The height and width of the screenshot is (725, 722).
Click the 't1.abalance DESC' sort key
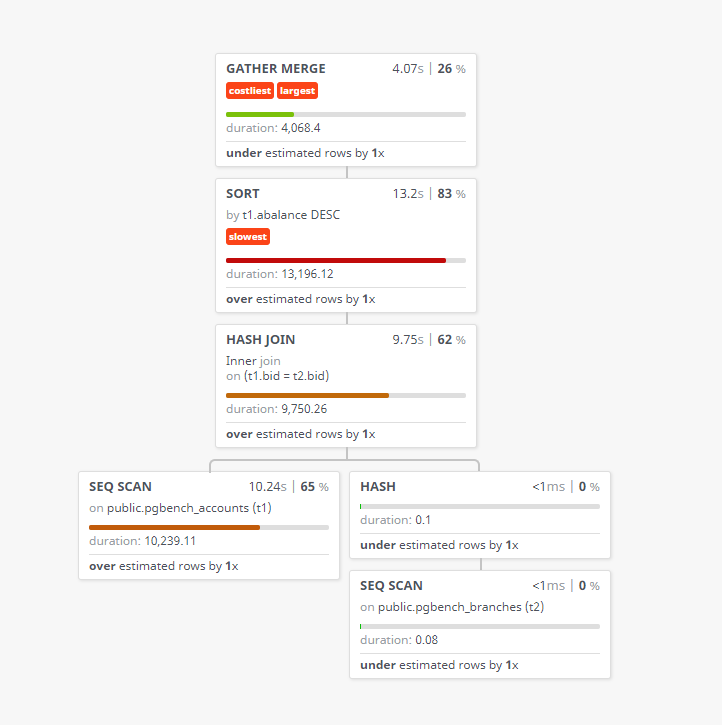(x=291, y=215)
